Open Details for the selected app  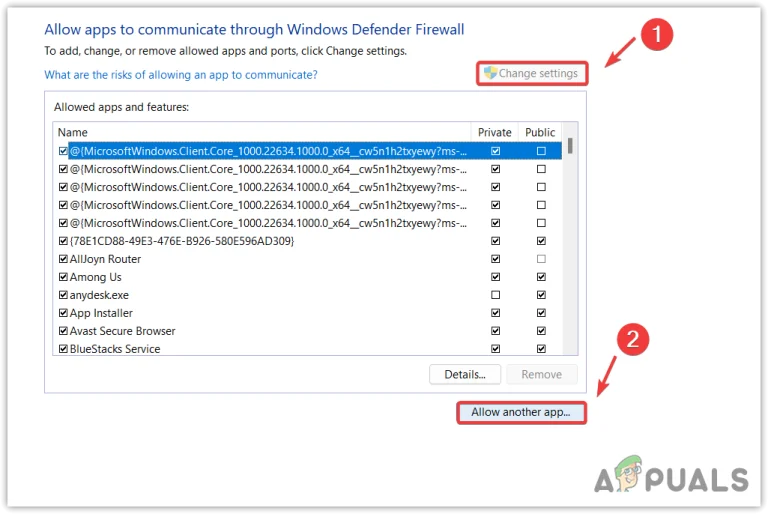465,374
